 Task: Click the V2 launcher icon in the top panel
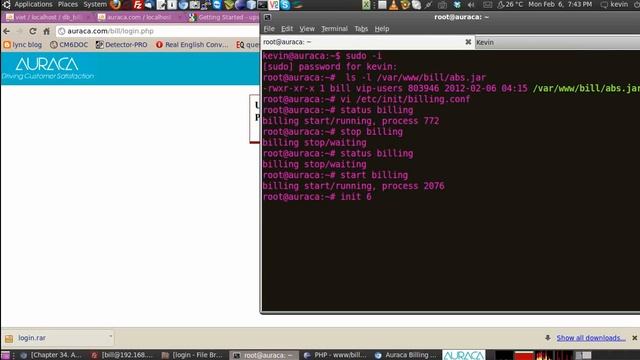[x=273, y=4]
